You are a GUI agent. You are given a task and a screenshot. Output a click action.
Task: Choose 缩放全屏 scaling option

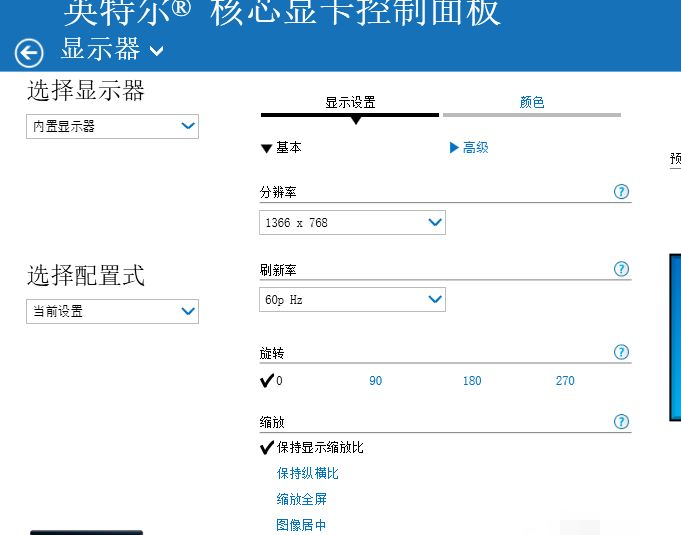[x=302, y=499]
